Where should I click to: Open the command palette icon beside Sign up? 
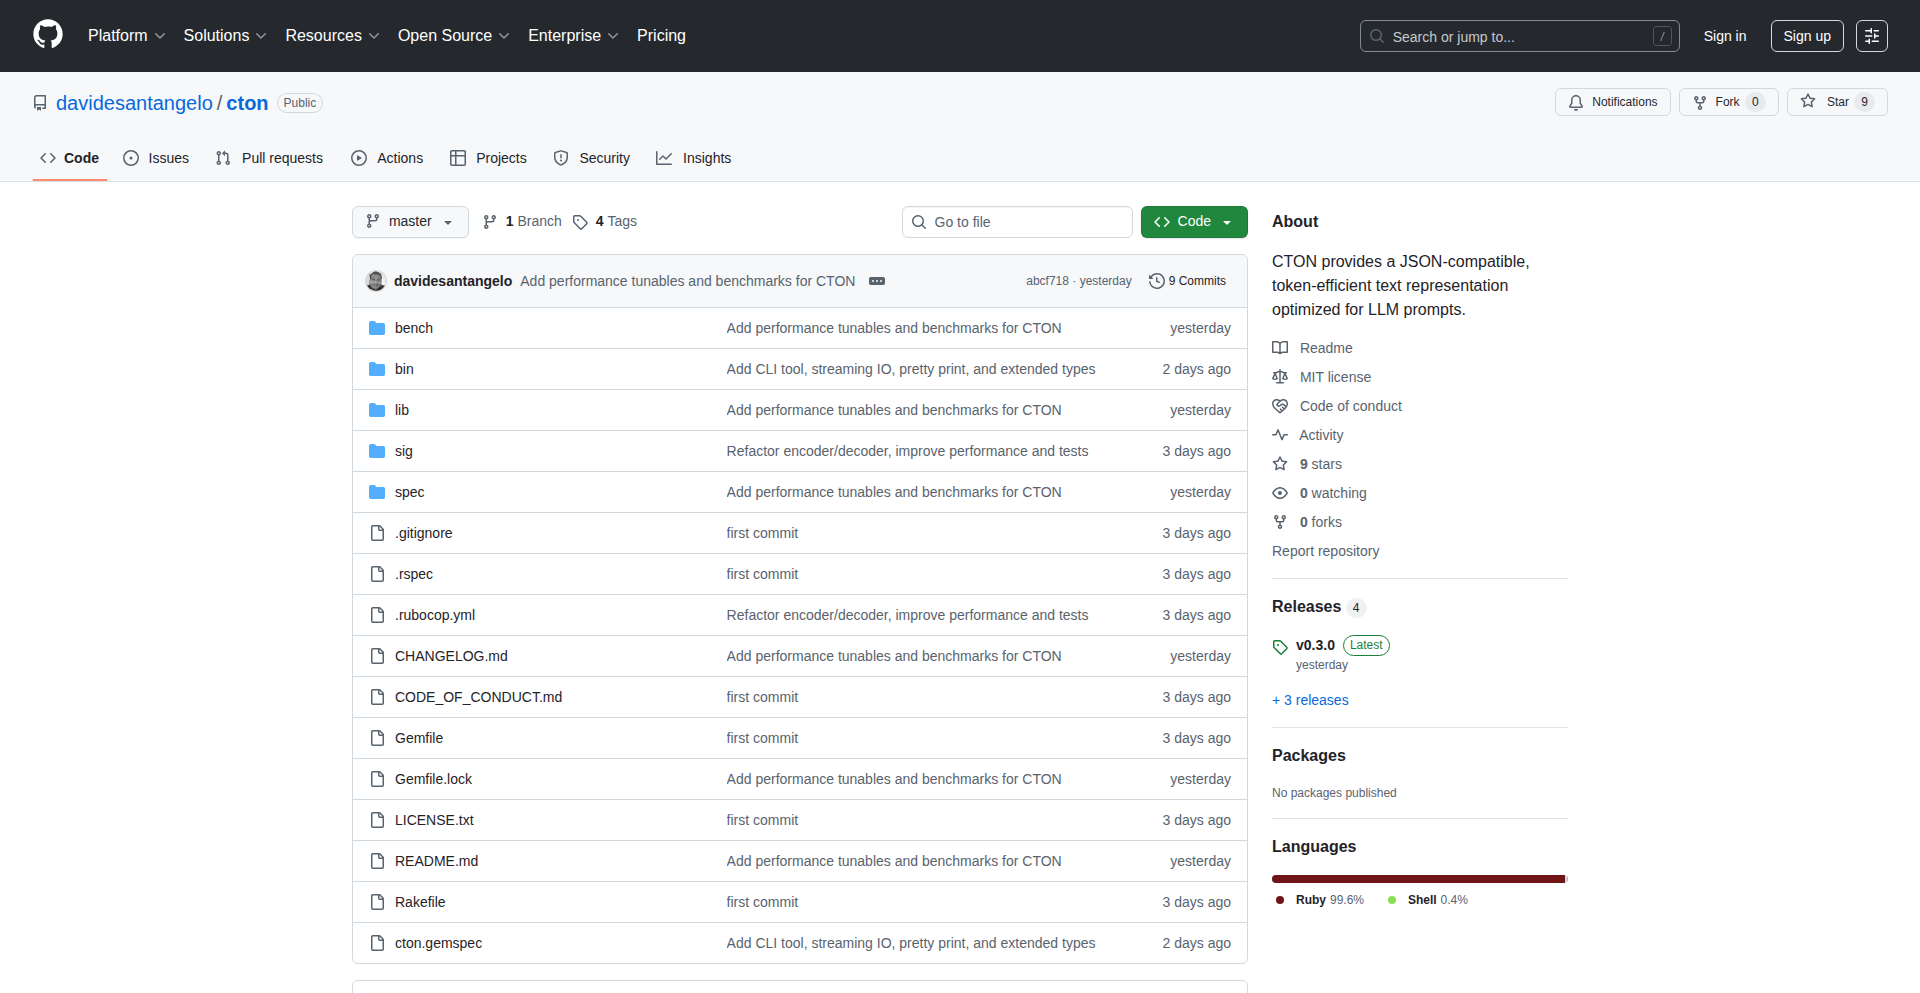point(1871,35)
